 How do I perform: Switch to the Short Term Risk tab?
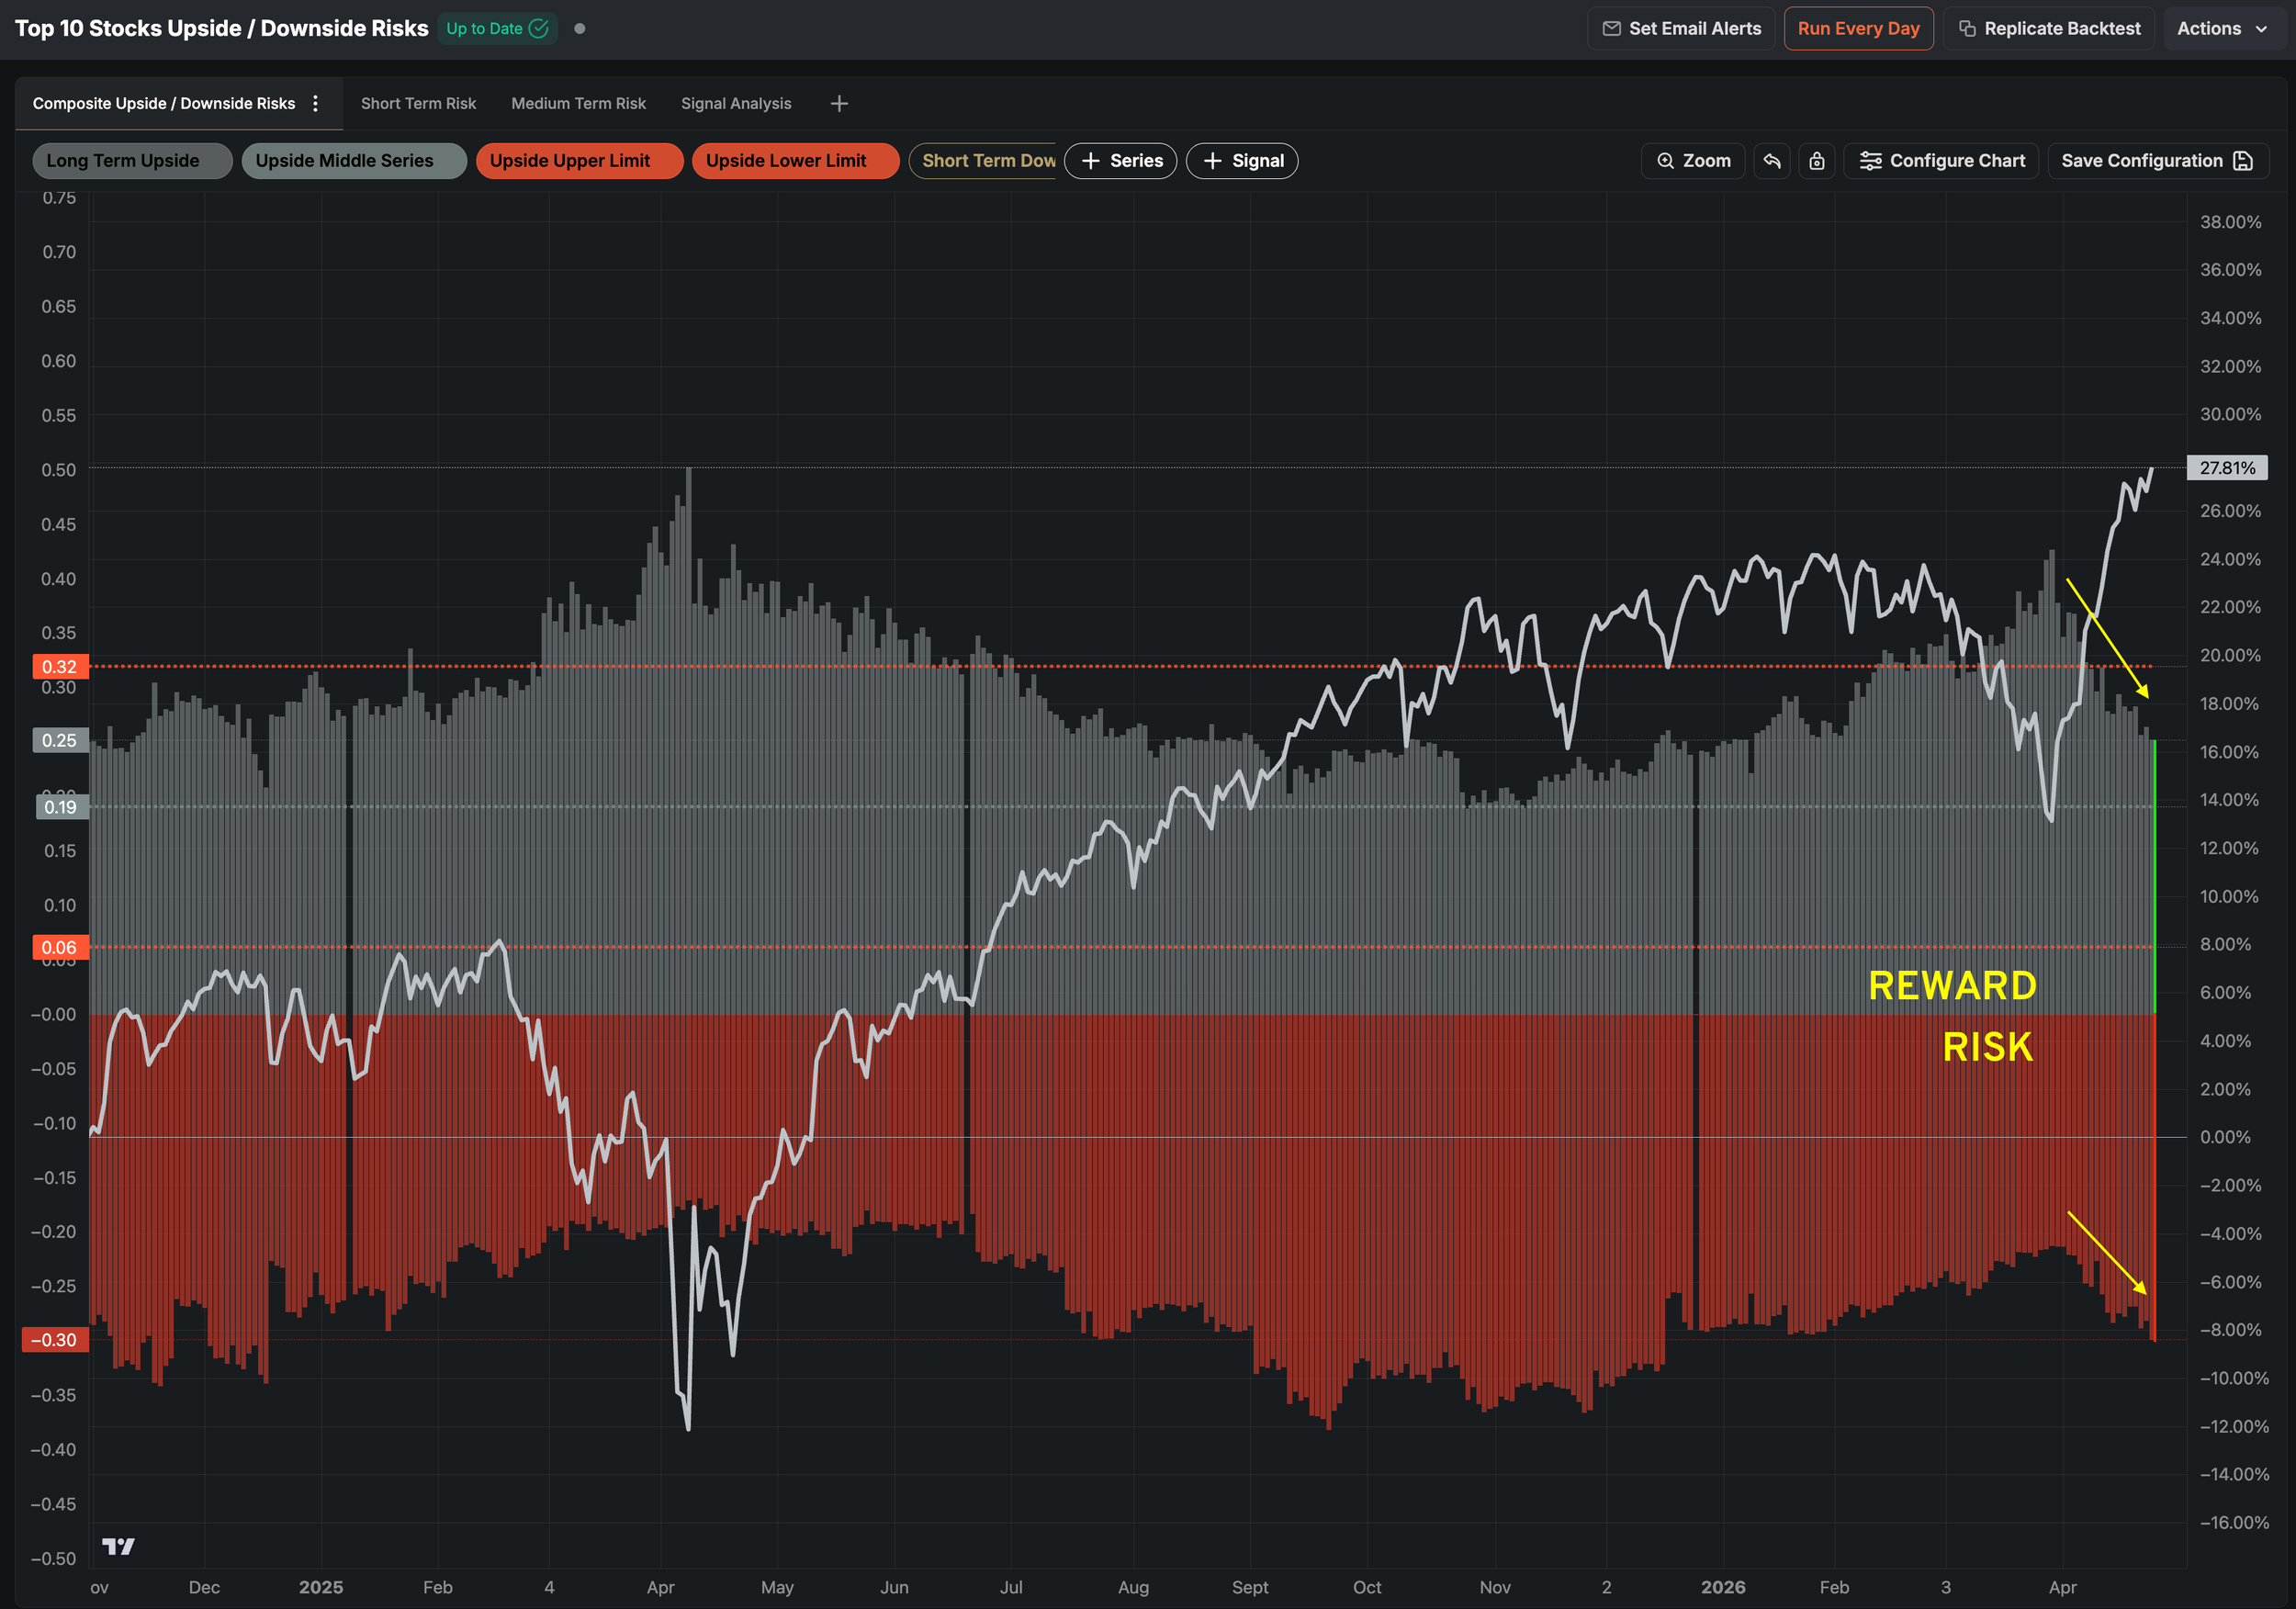coord(418,104)
